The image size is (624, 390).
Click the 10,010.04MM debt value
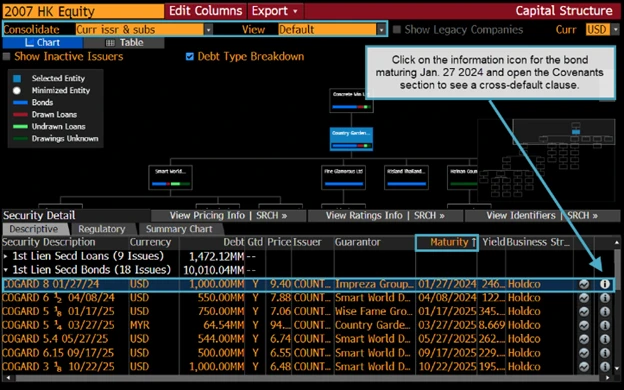click(214, 270)
